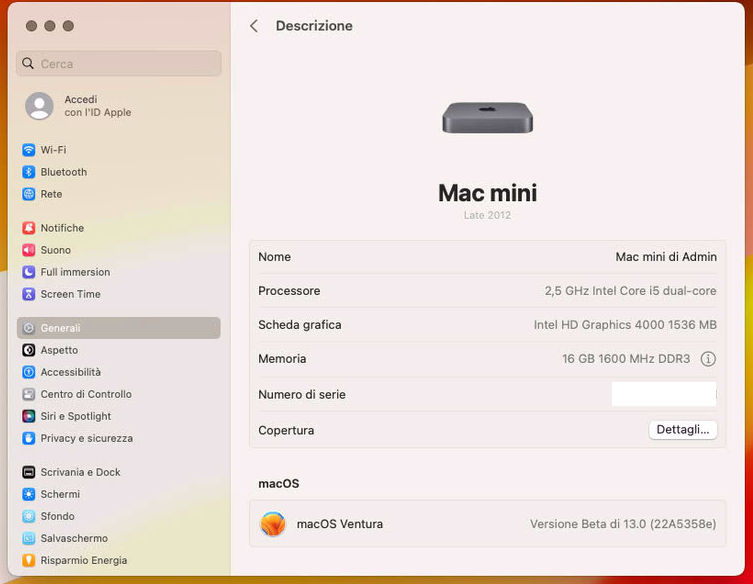
Task: Click the Dettagli... coverage button
Action: [x=682, y=430]
